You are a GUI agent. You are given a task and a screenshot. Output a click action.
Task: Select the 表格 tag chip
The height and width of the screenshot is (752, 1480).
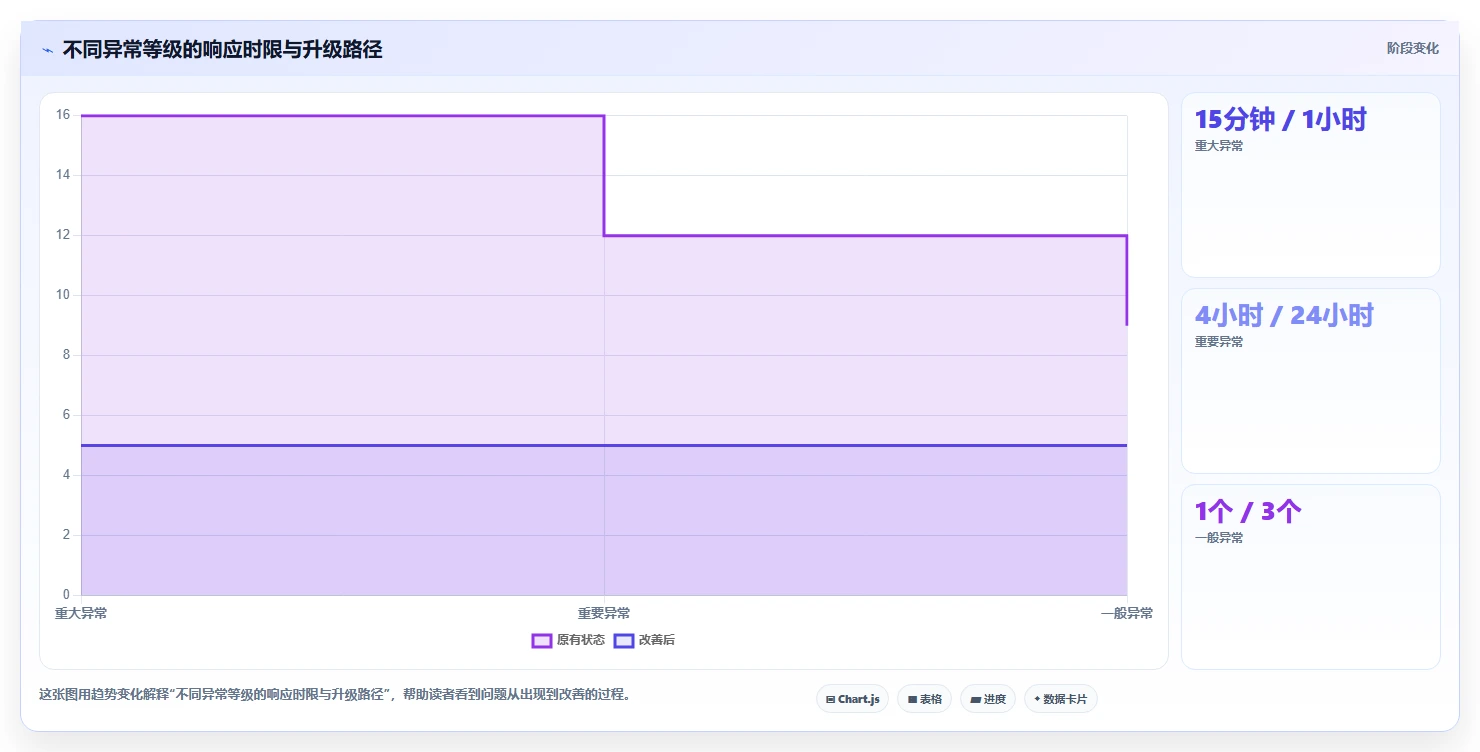coord(924,699)
